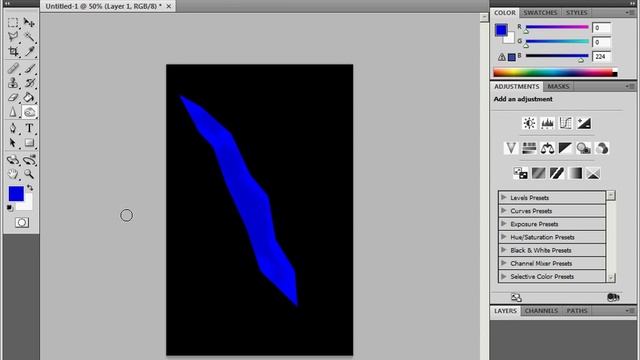The image size is (640, 360).
Task: Expand Channel Mixer Presets
Action: [x=504, y=263]
